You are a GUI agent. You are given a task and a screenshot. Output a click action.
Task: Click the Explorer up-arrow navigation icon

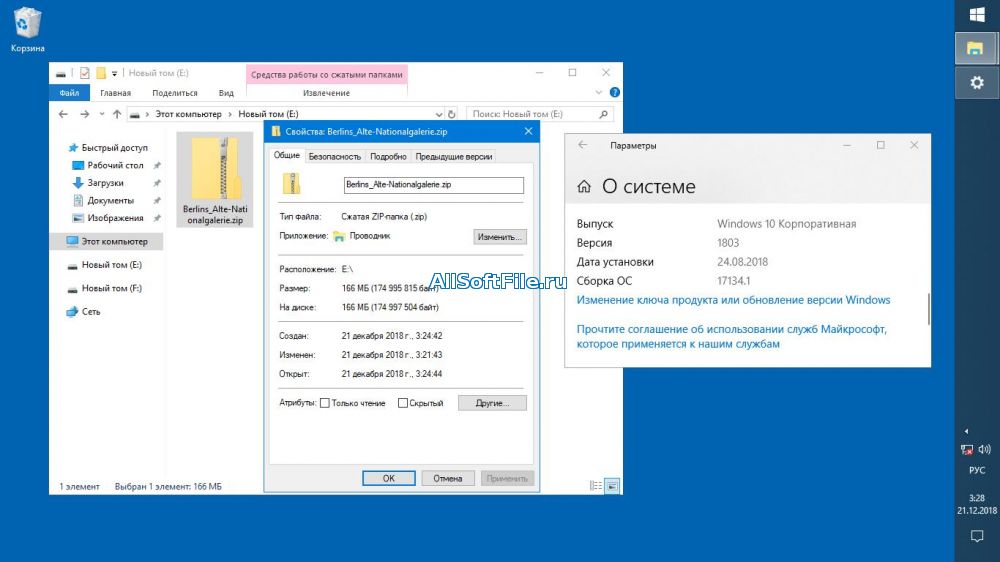117,114
